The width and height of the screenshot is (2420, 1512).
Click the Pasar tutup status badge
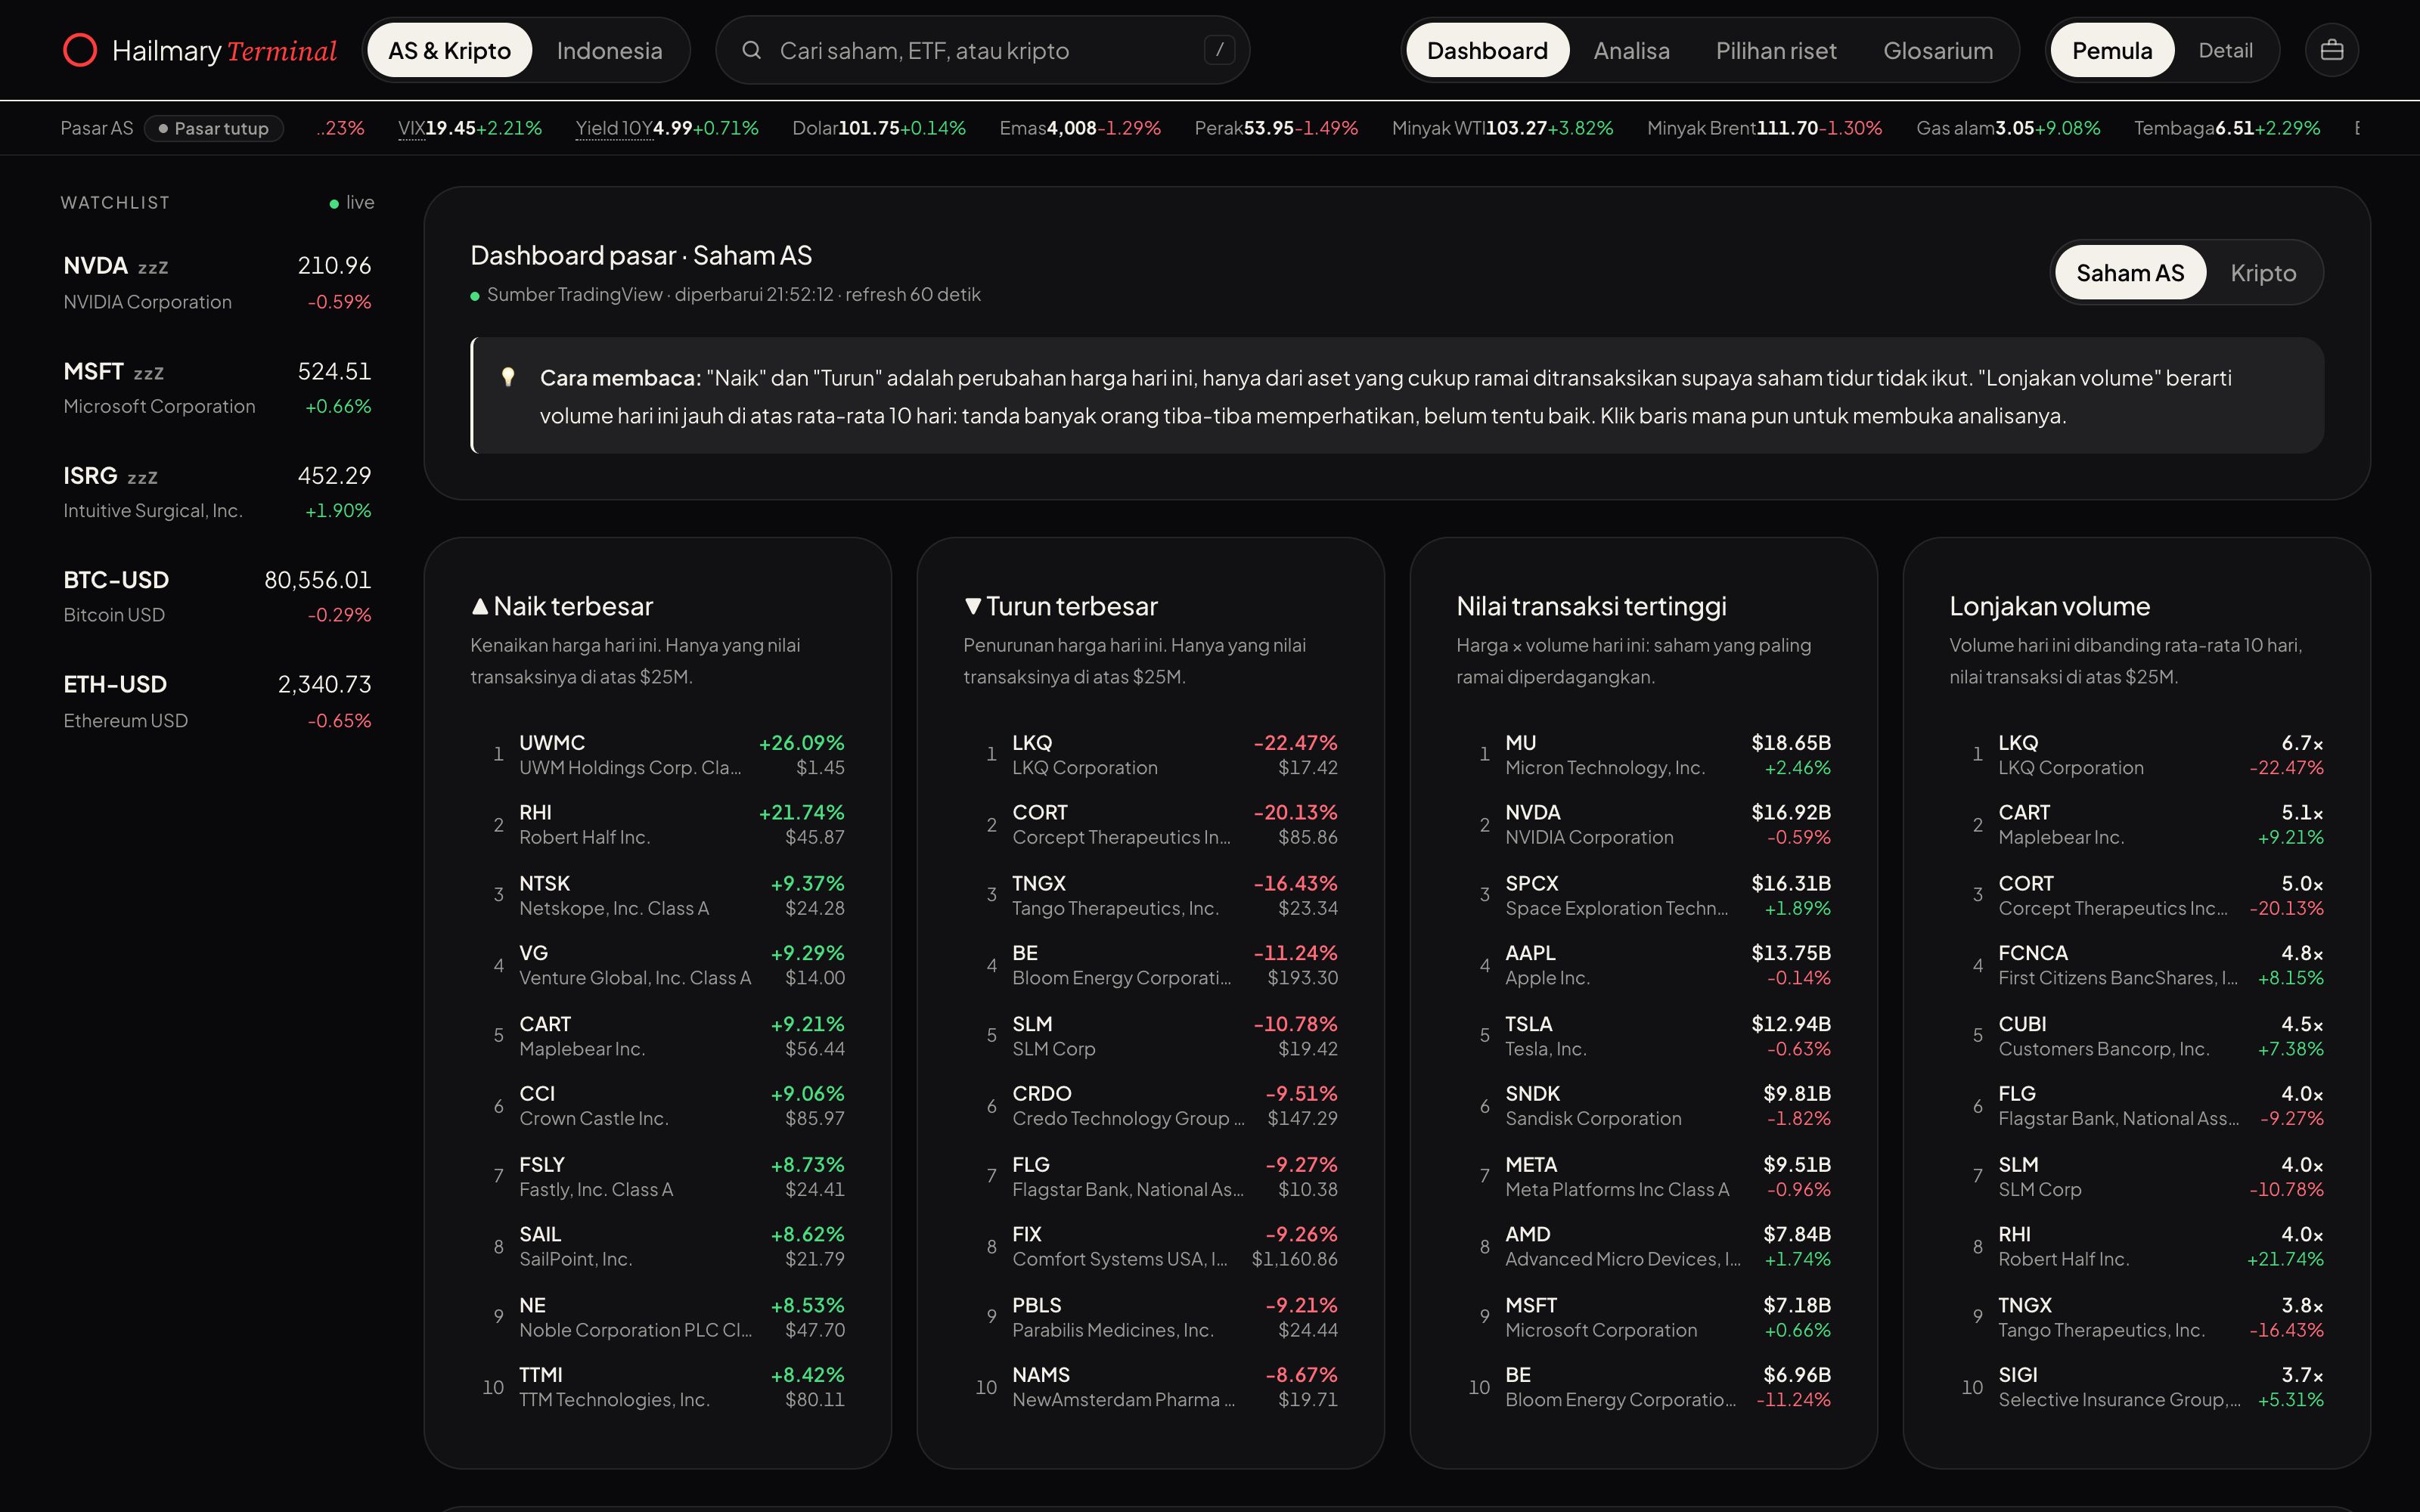click(x=214, y=128)
